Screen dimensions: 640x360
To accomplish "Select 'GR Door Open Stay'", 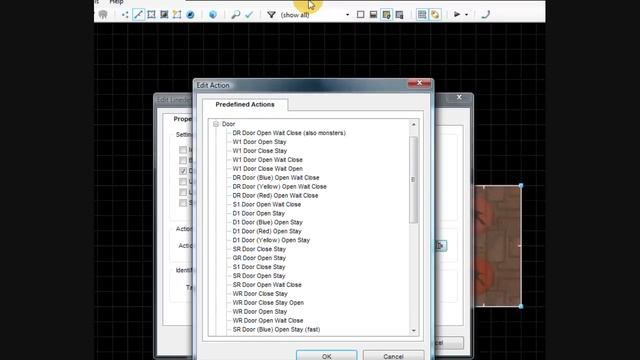I will pyautogui.click(x=259, y=258).
